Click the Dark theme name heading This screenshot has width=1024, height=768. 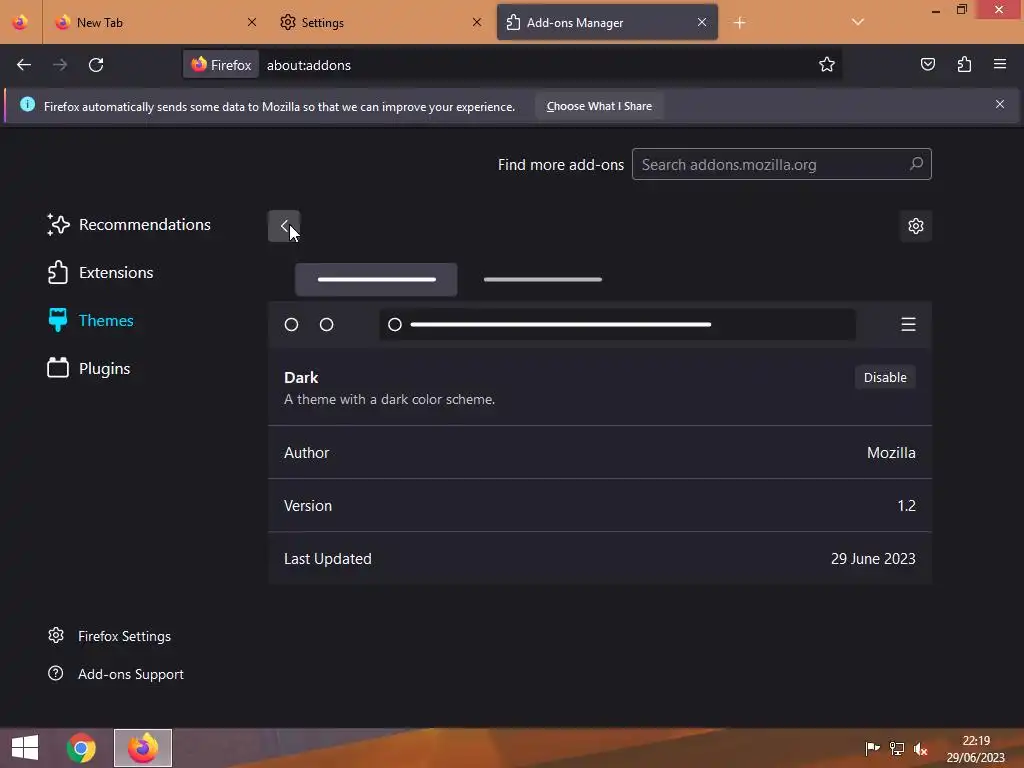coord(301,377)
